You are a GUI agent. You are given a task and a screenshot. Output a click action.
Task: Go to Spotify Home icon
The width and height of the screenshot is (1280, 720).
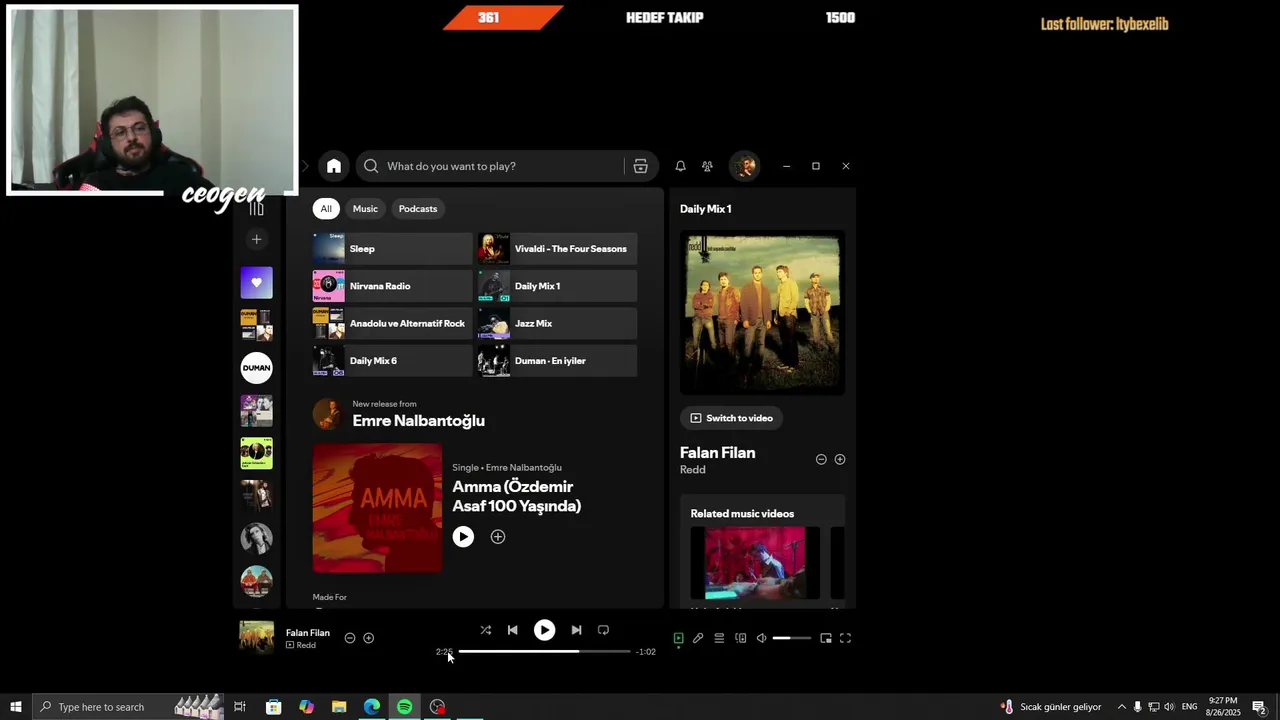point(334,166)
